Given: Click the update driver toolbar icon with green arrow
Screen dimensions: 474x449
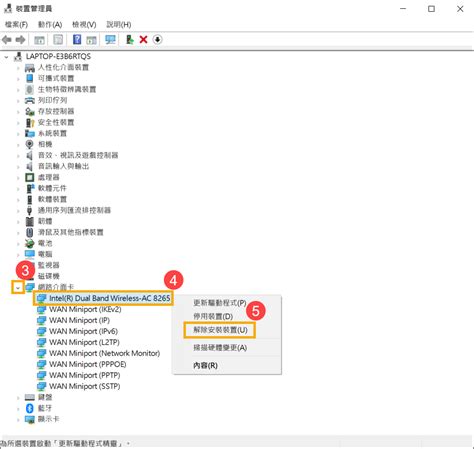Looking at the screenshot, I should (x=129, y=40).
